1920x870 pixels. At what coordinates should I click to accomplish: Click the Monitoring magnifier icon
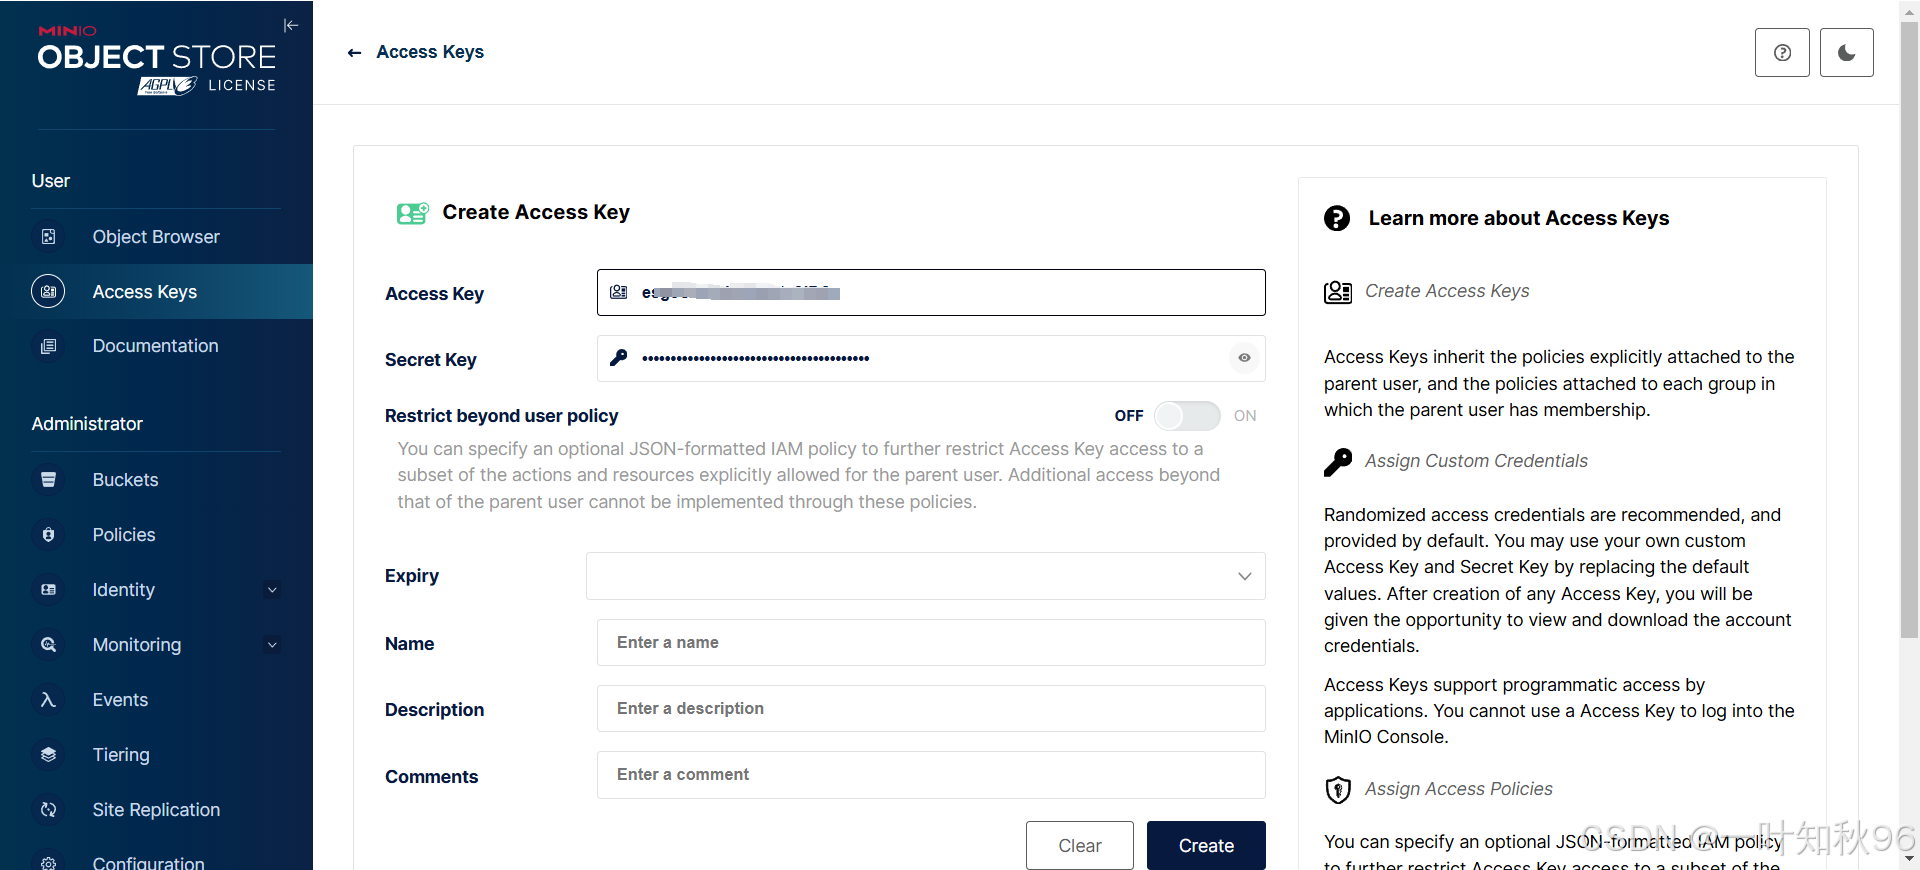(x=48, y=645)
